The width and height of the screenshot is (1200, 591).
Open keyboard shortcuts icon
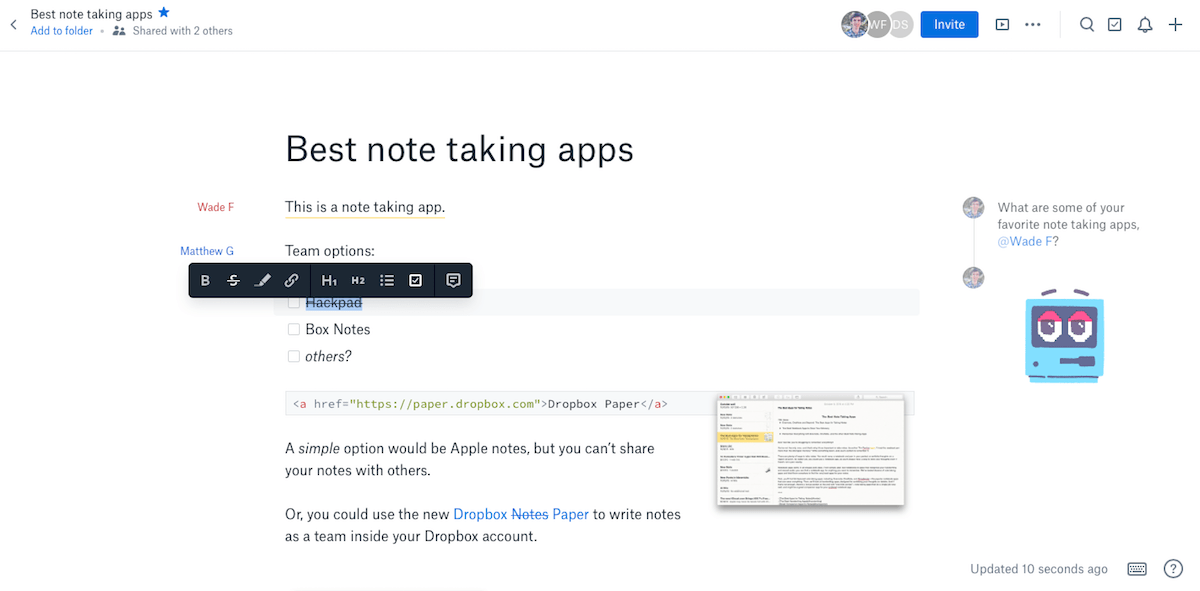pyautogui.click(x=1137, y=569)
